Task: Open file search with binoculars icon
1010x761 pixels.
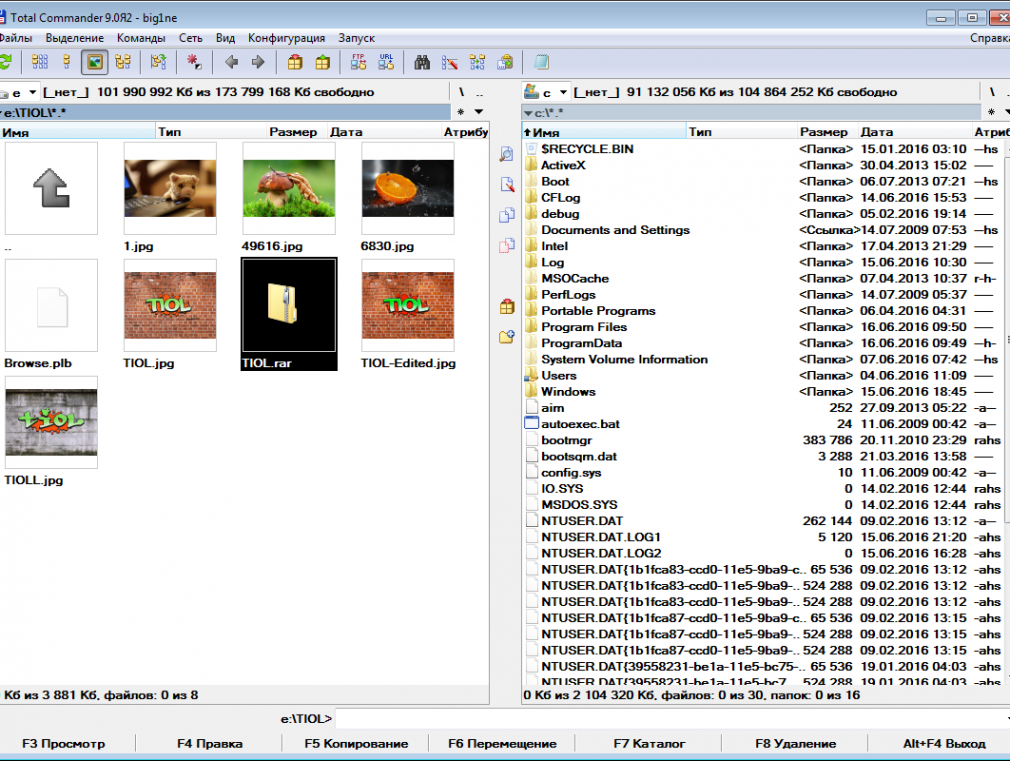Action: pos(422,62)
